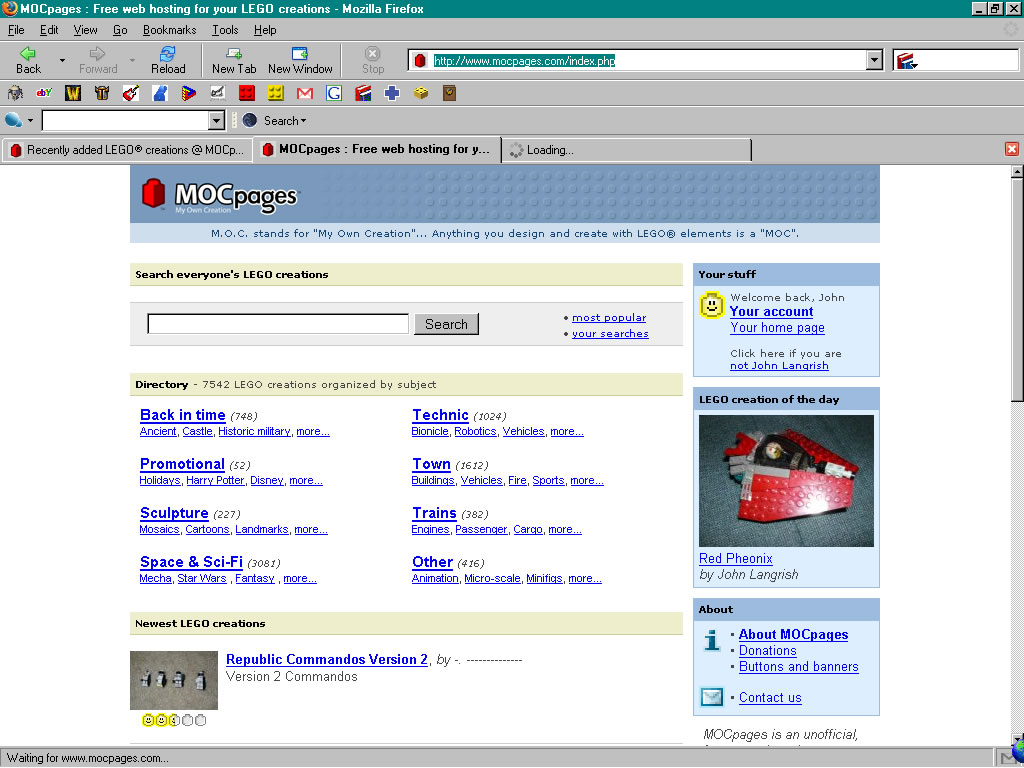Open Red Pheonix creation thumbnail
Screen dimensions: 1024x768
786,481
